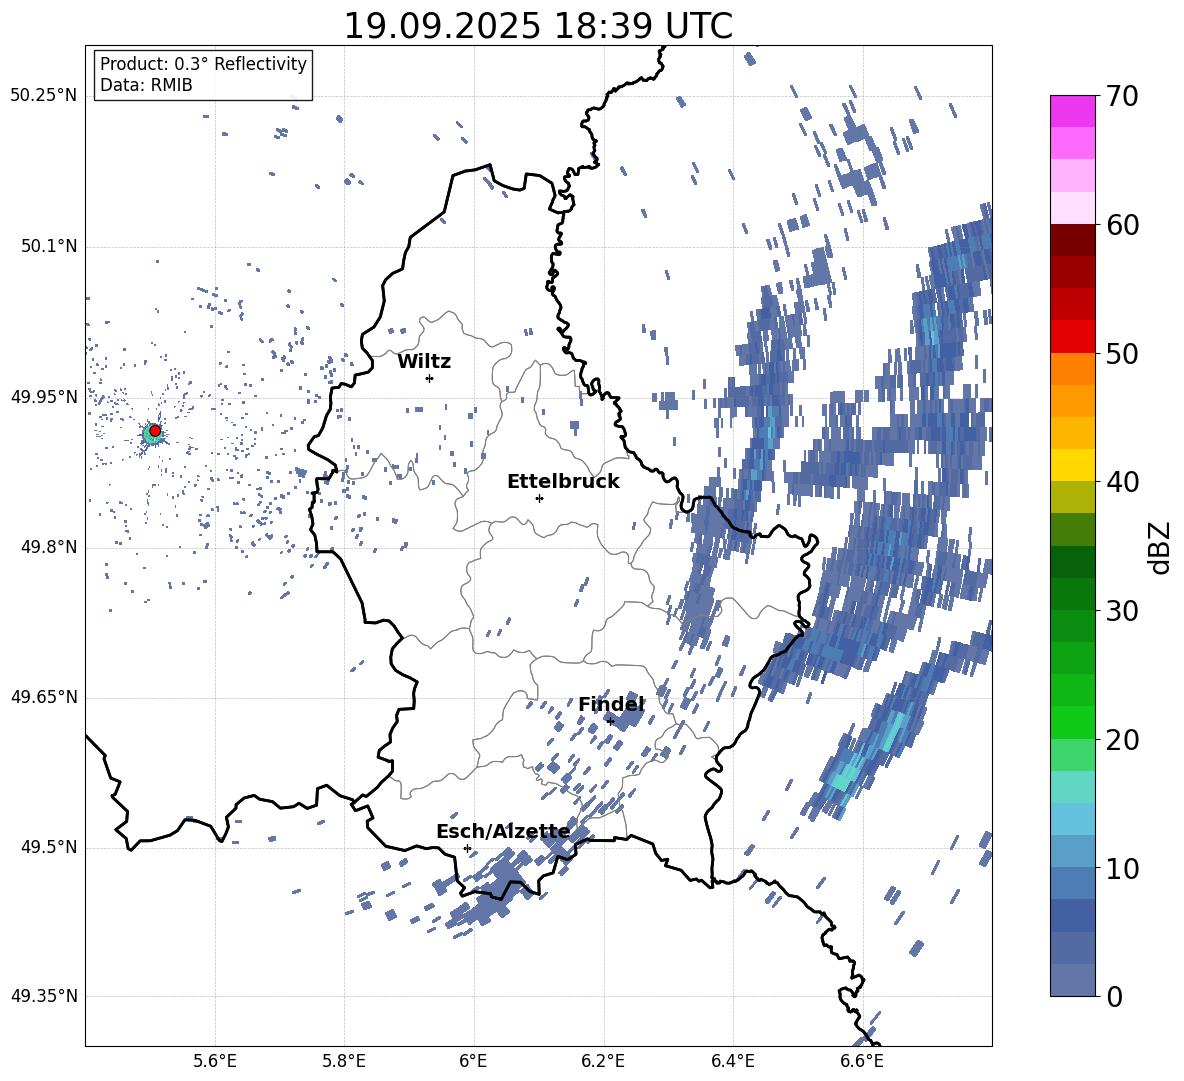Click the Findel station cross marker

point(610,721)
